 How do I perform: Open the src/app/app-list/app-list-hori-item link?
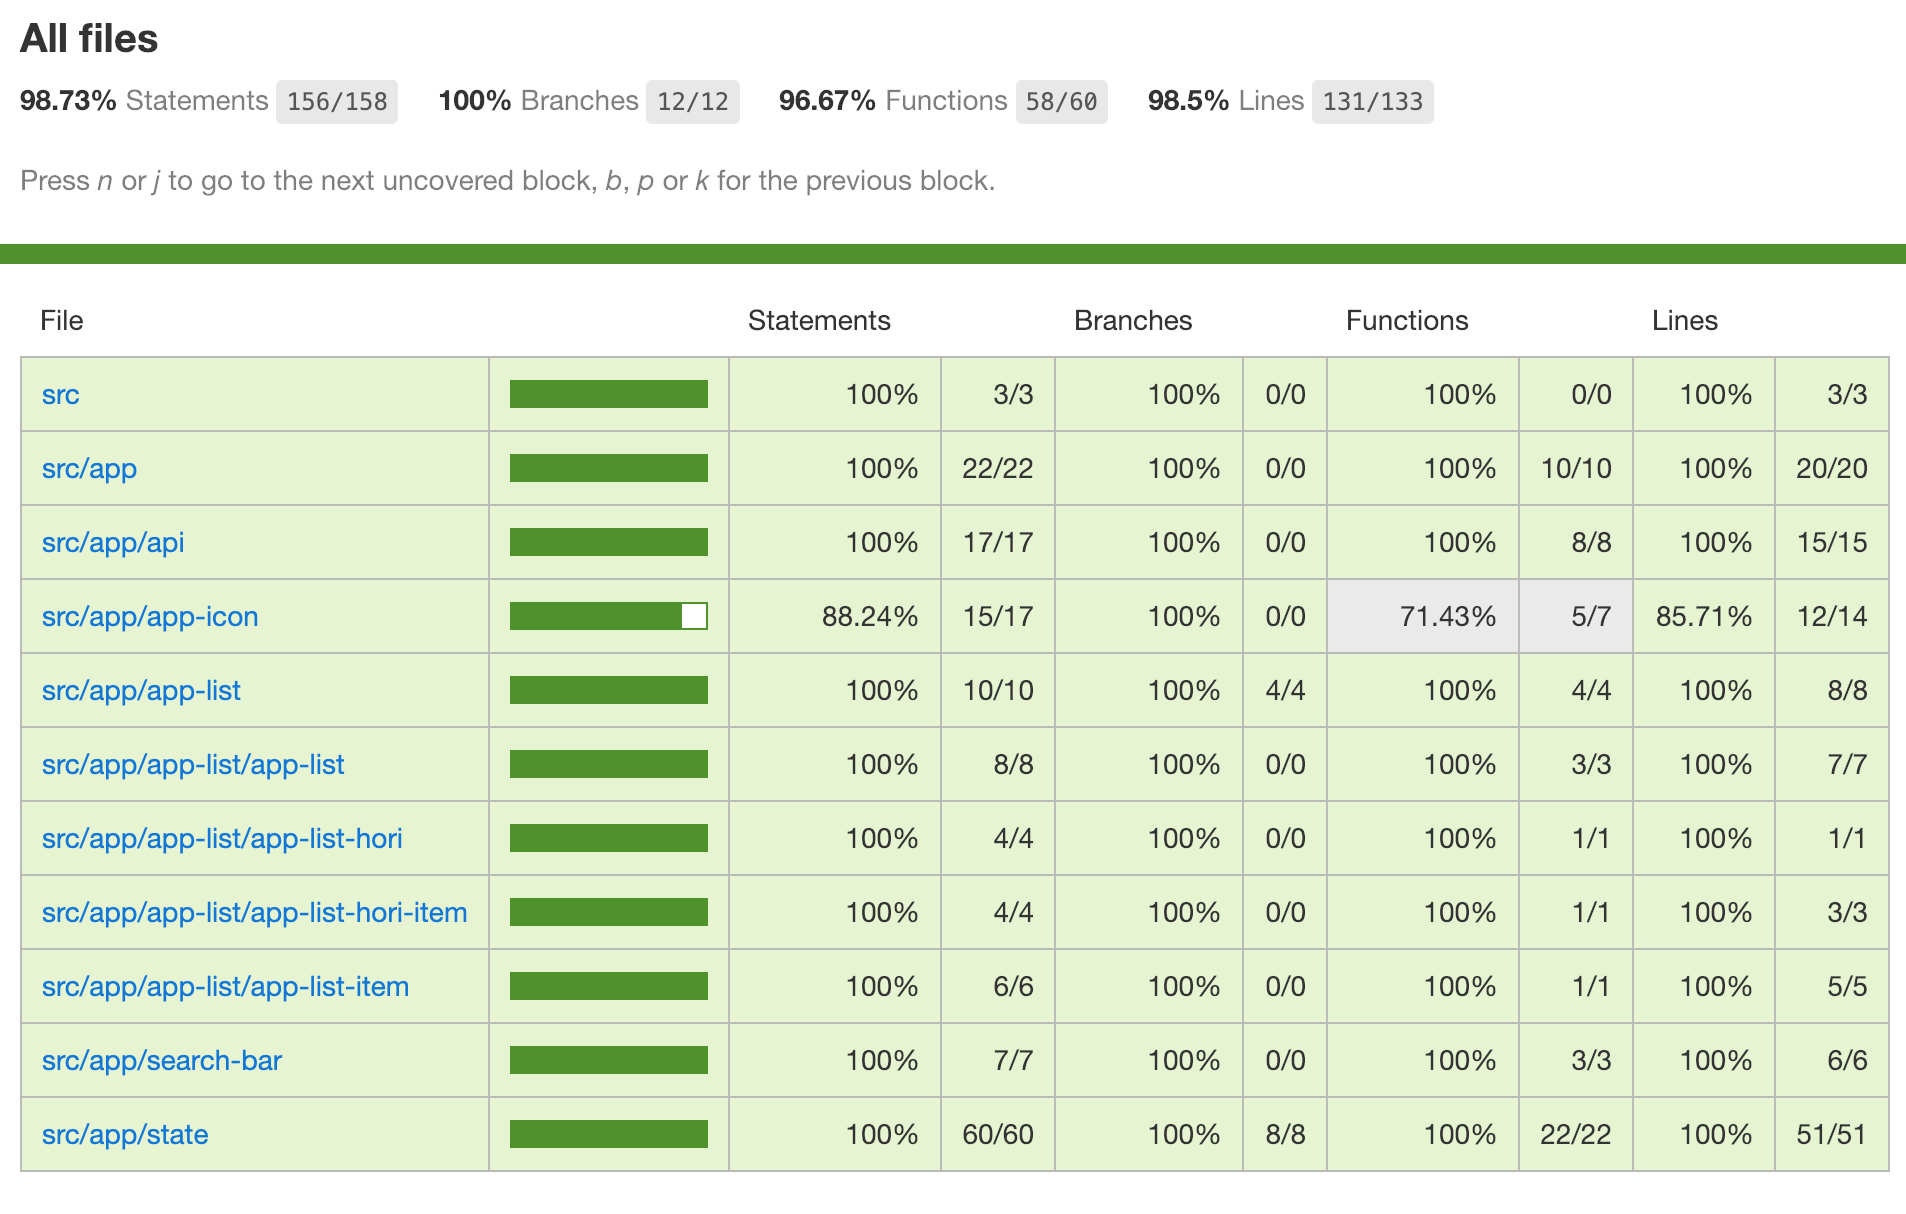pos(255,913)
